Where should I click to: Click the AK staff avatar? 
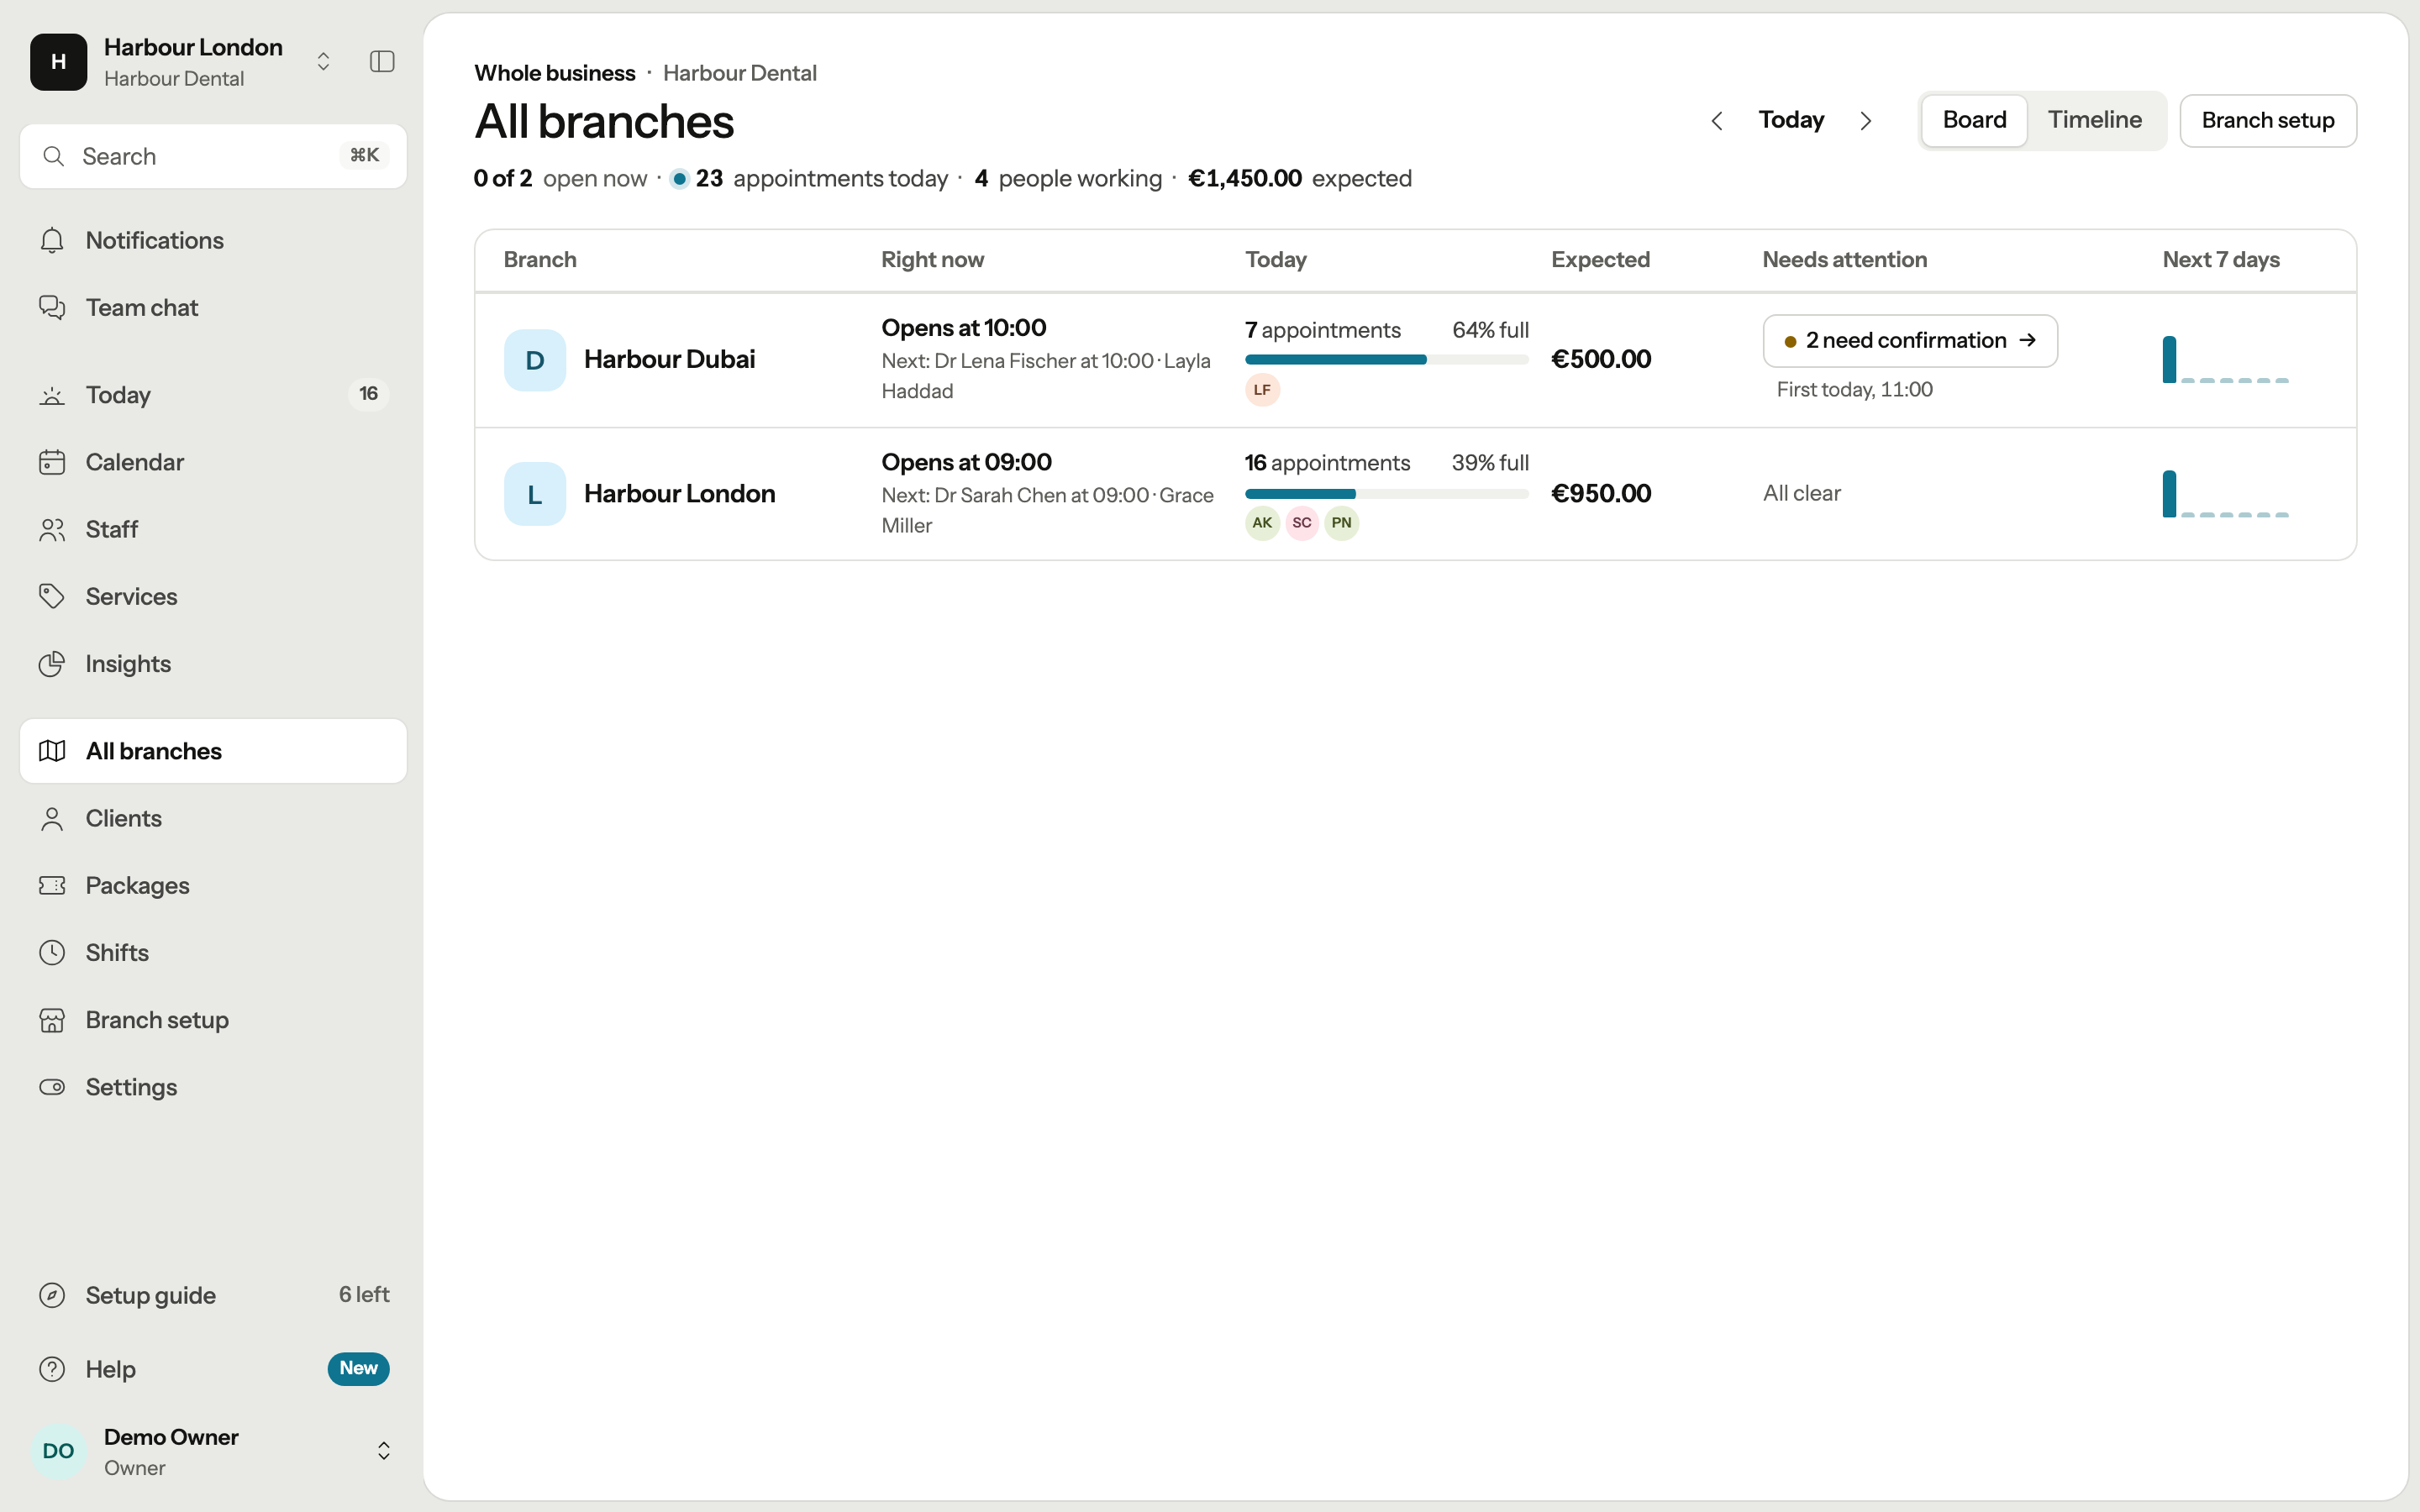(1262, 523)
